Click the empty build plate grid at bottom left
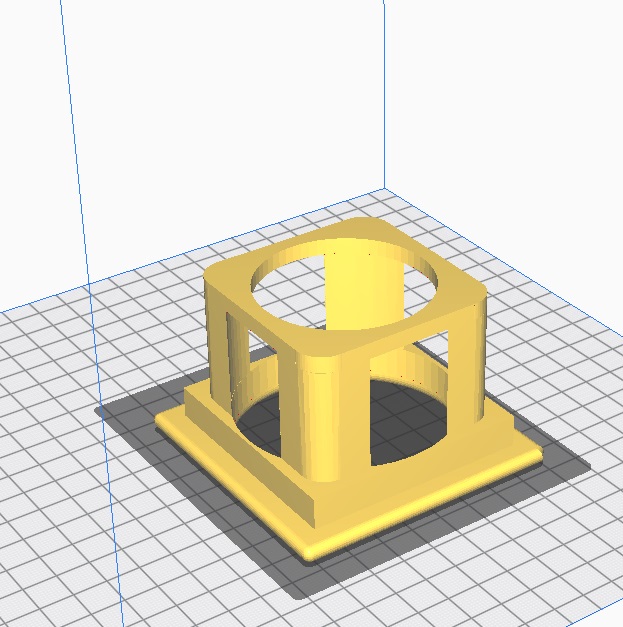Image resolution: width=623 pixels, height=627 pixels. point(80,560)
